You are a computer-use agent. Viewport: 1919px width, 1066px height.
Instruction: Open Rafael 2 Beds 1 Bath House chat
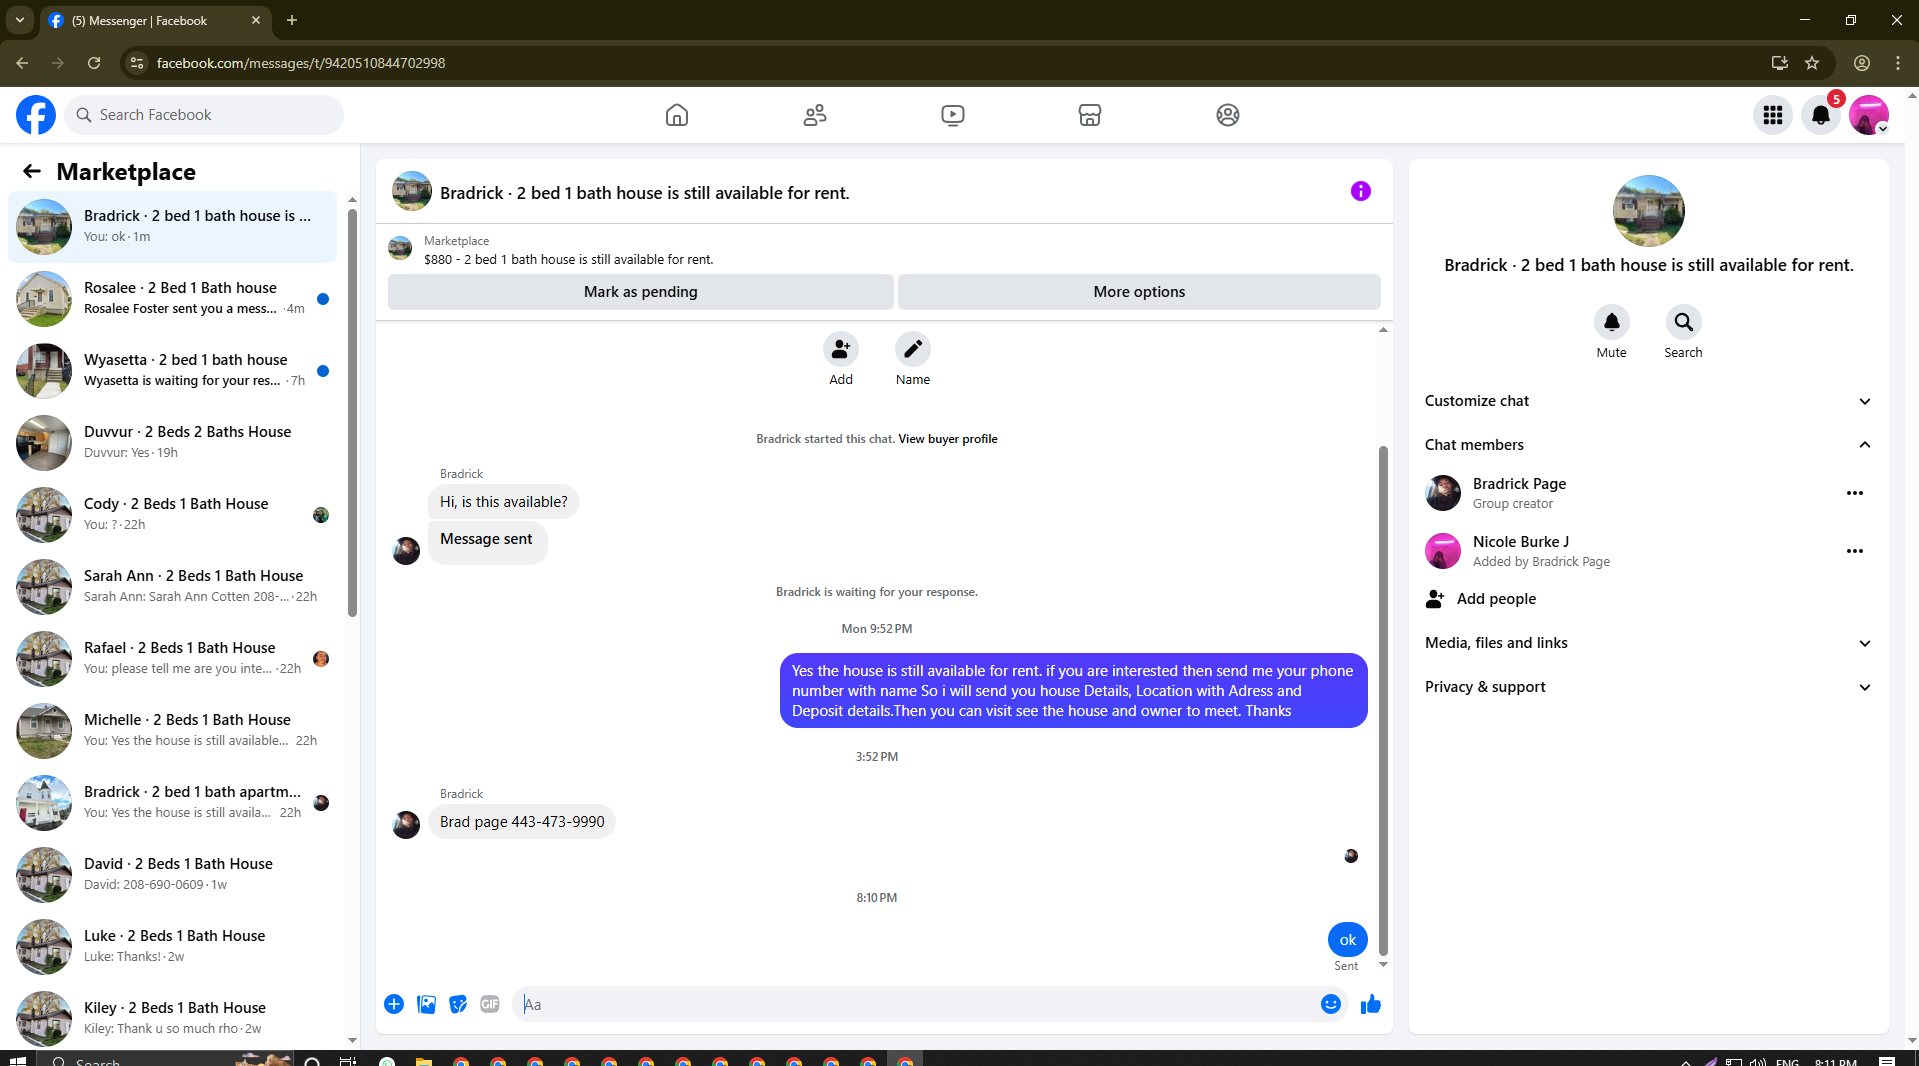click(x=172, y=659)
